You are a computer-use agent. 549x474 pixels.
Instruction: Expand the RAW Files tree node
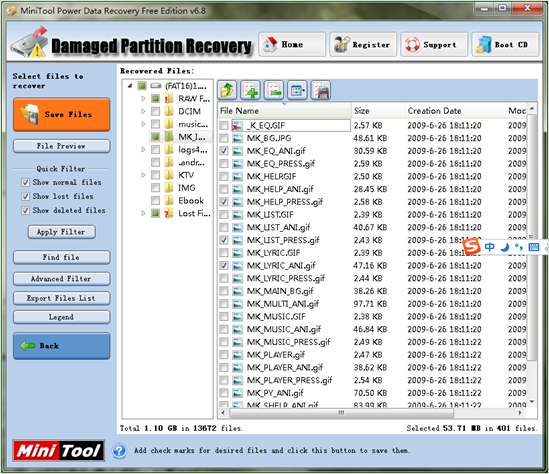(143, 99)
